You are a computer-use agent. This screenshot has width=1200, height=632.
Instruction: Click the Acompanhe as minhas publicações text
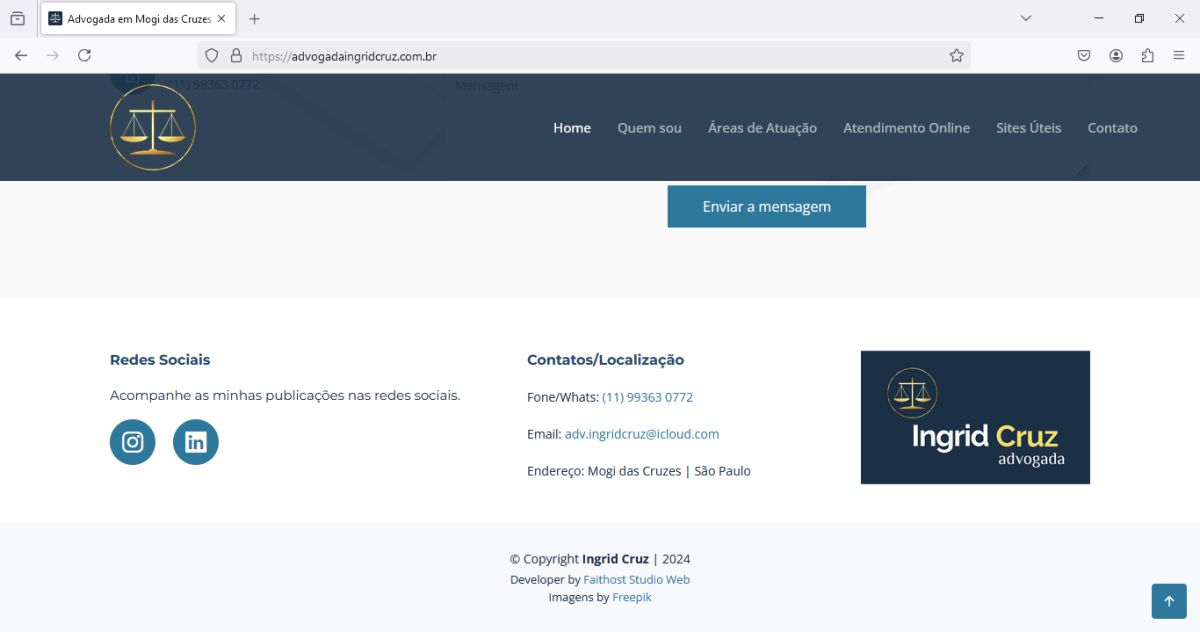pyautogui.click(x=285, y=396)
